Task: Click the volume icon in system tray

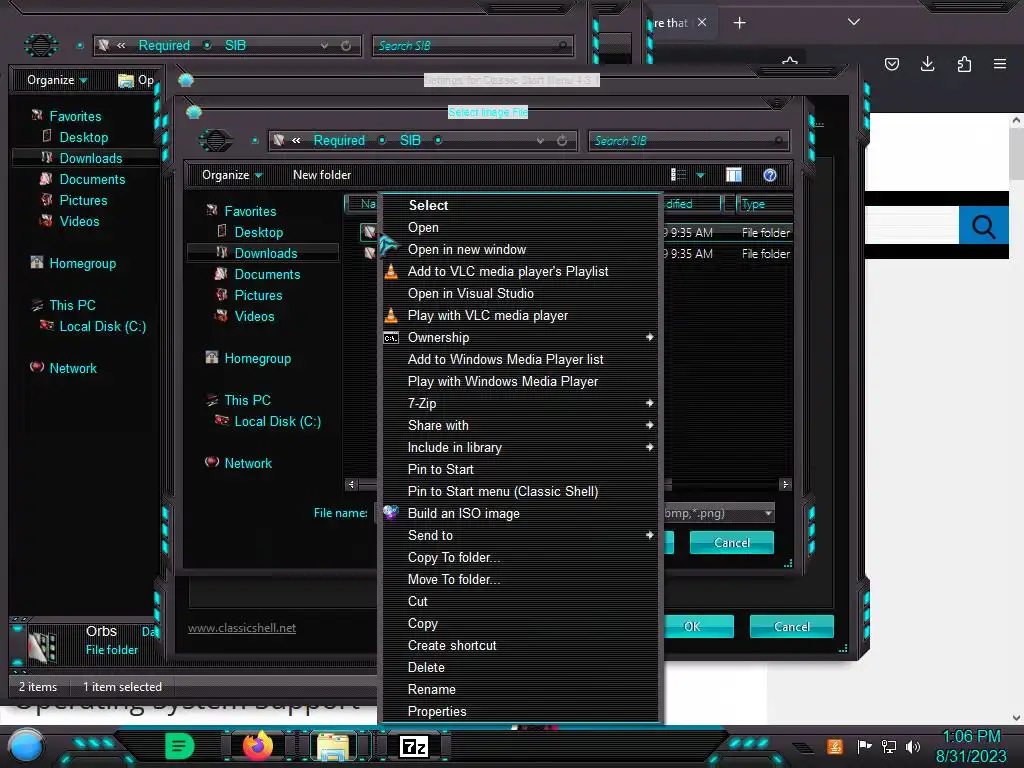Action: [x=913, y=746]
